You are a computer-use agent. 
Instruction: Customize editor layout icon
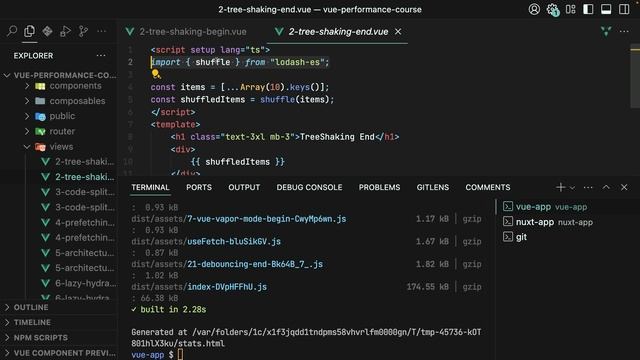coord(571,9)
